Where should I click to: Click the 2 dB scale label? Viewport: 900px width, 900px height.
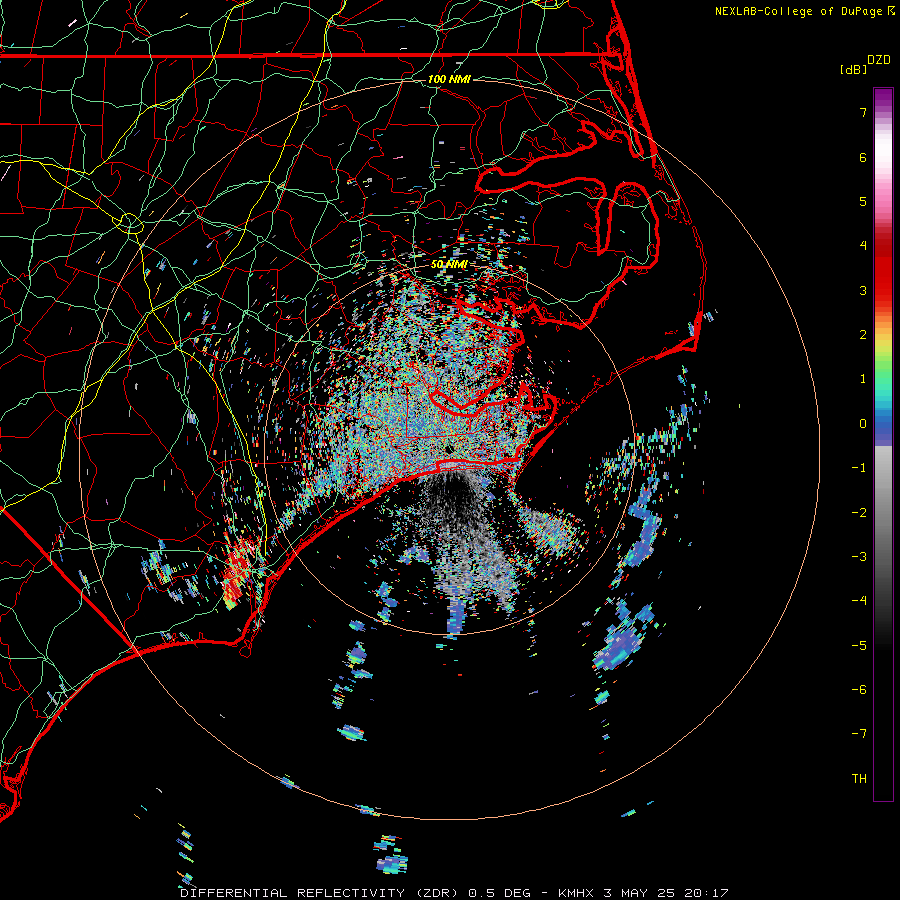(x=863, y=335)
